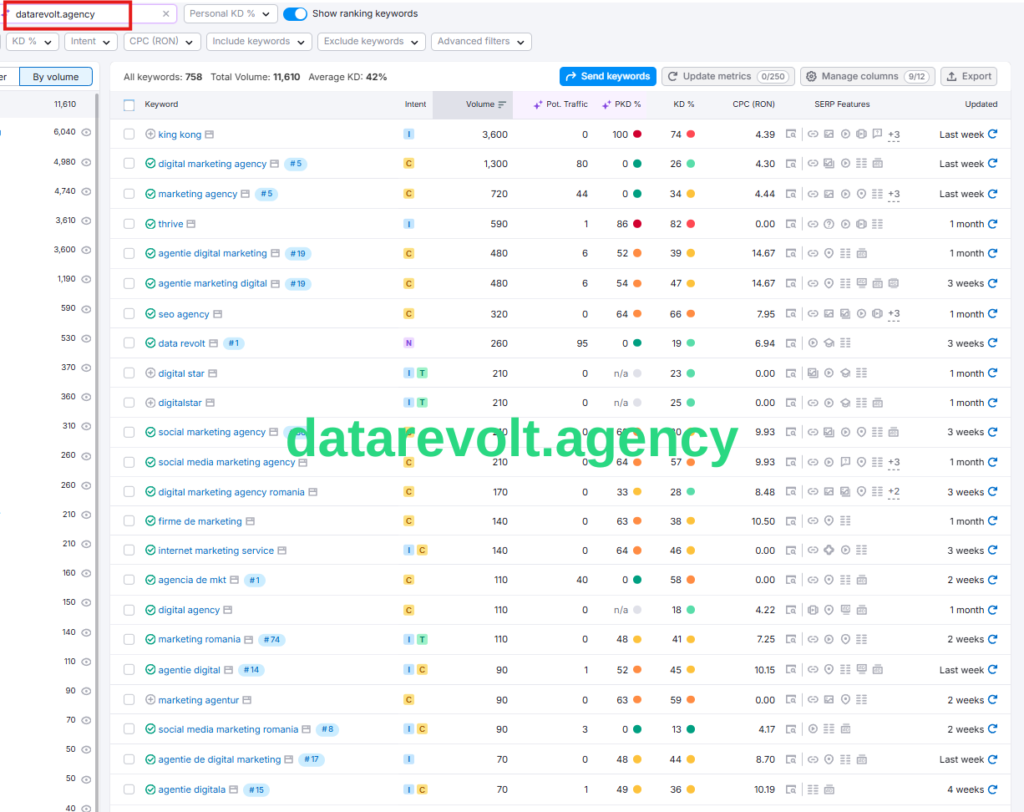Click the sort icon in Volume column header
The height and width of the screenshot is (812, 1024).
(502, 104)
